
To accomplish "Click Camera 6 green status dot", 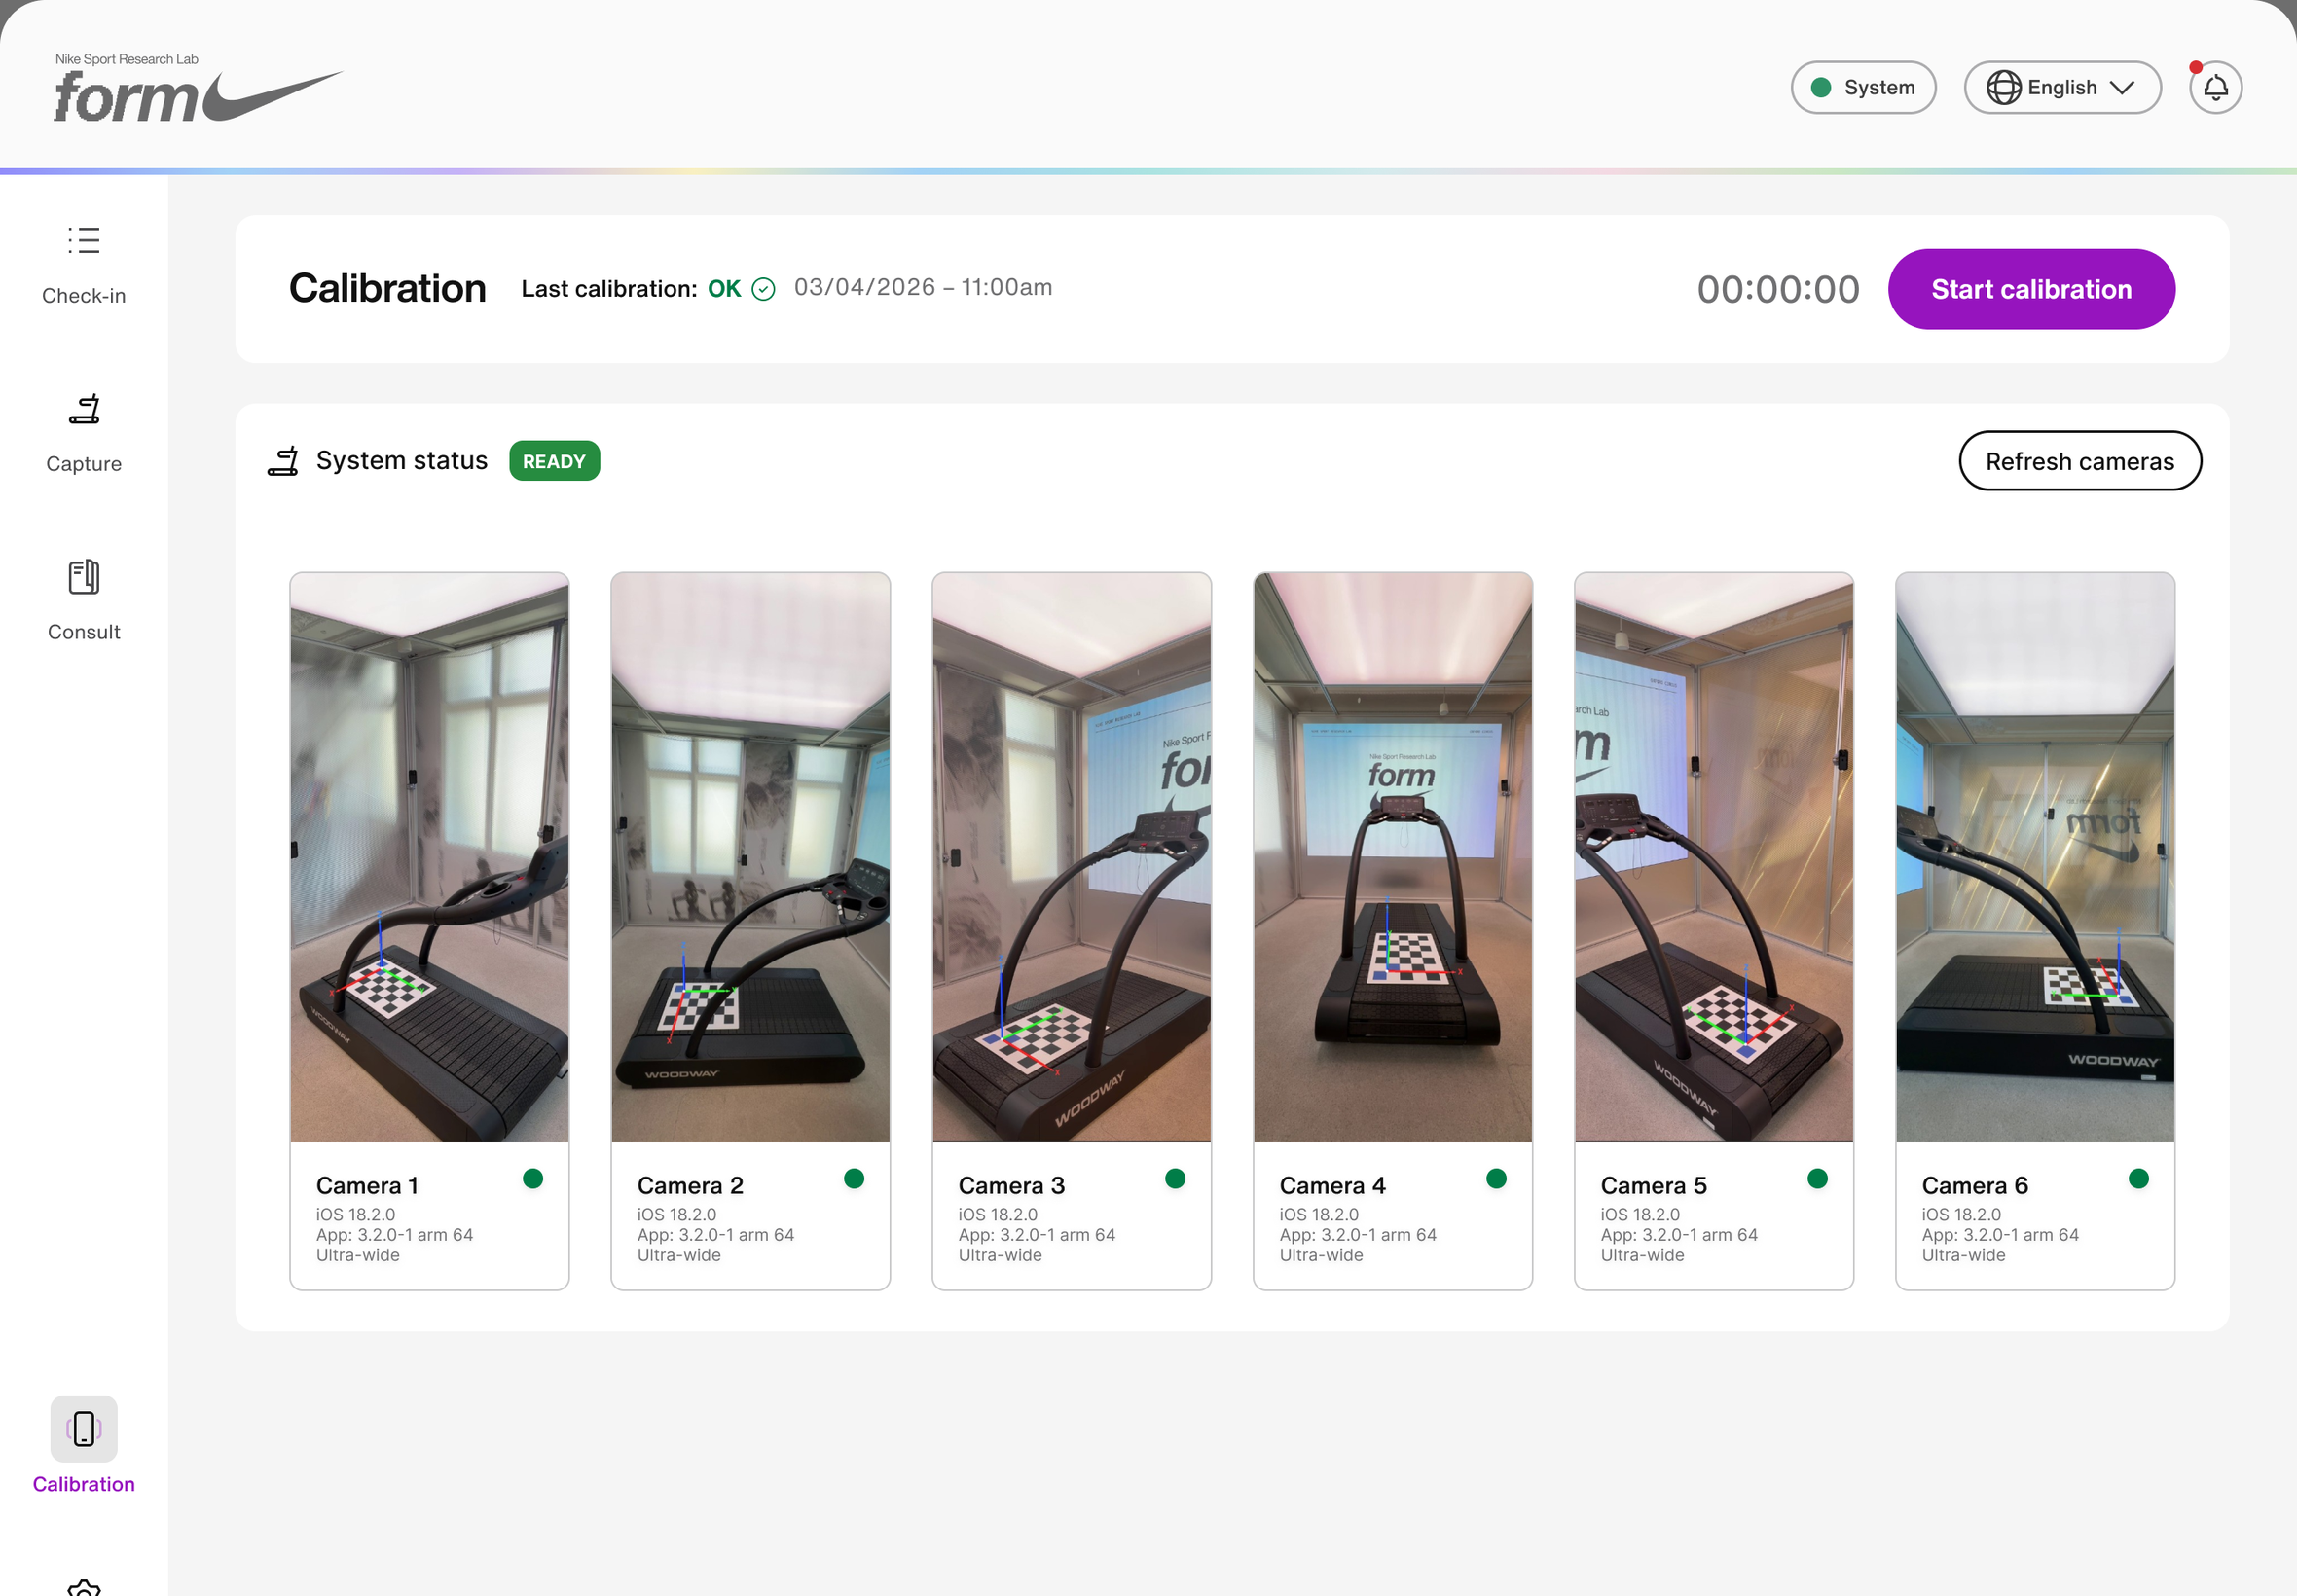I will tap(2138, 1179).
